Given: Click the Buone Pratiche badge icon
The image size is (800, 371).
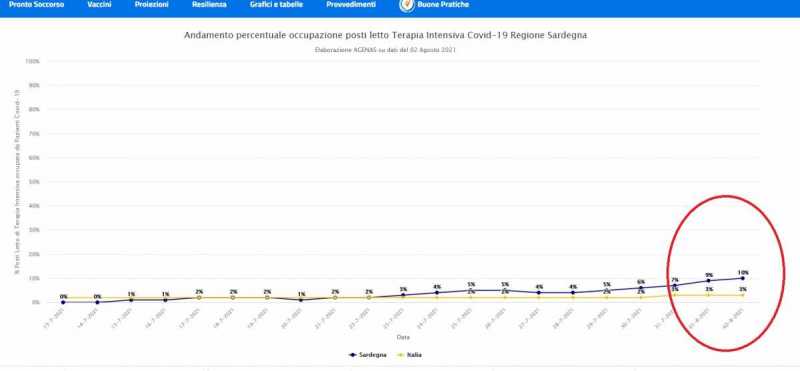Looking at the screenshot, I should click(x=407, y=5).
